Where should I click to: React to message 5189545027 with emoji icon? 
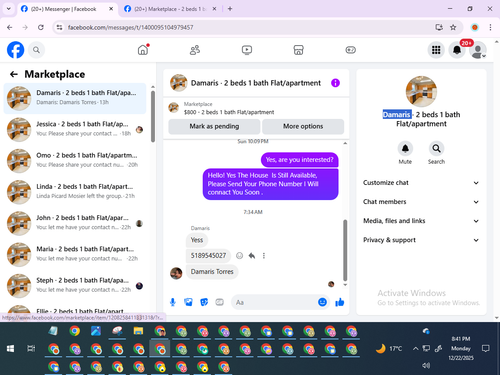[239, 256]
